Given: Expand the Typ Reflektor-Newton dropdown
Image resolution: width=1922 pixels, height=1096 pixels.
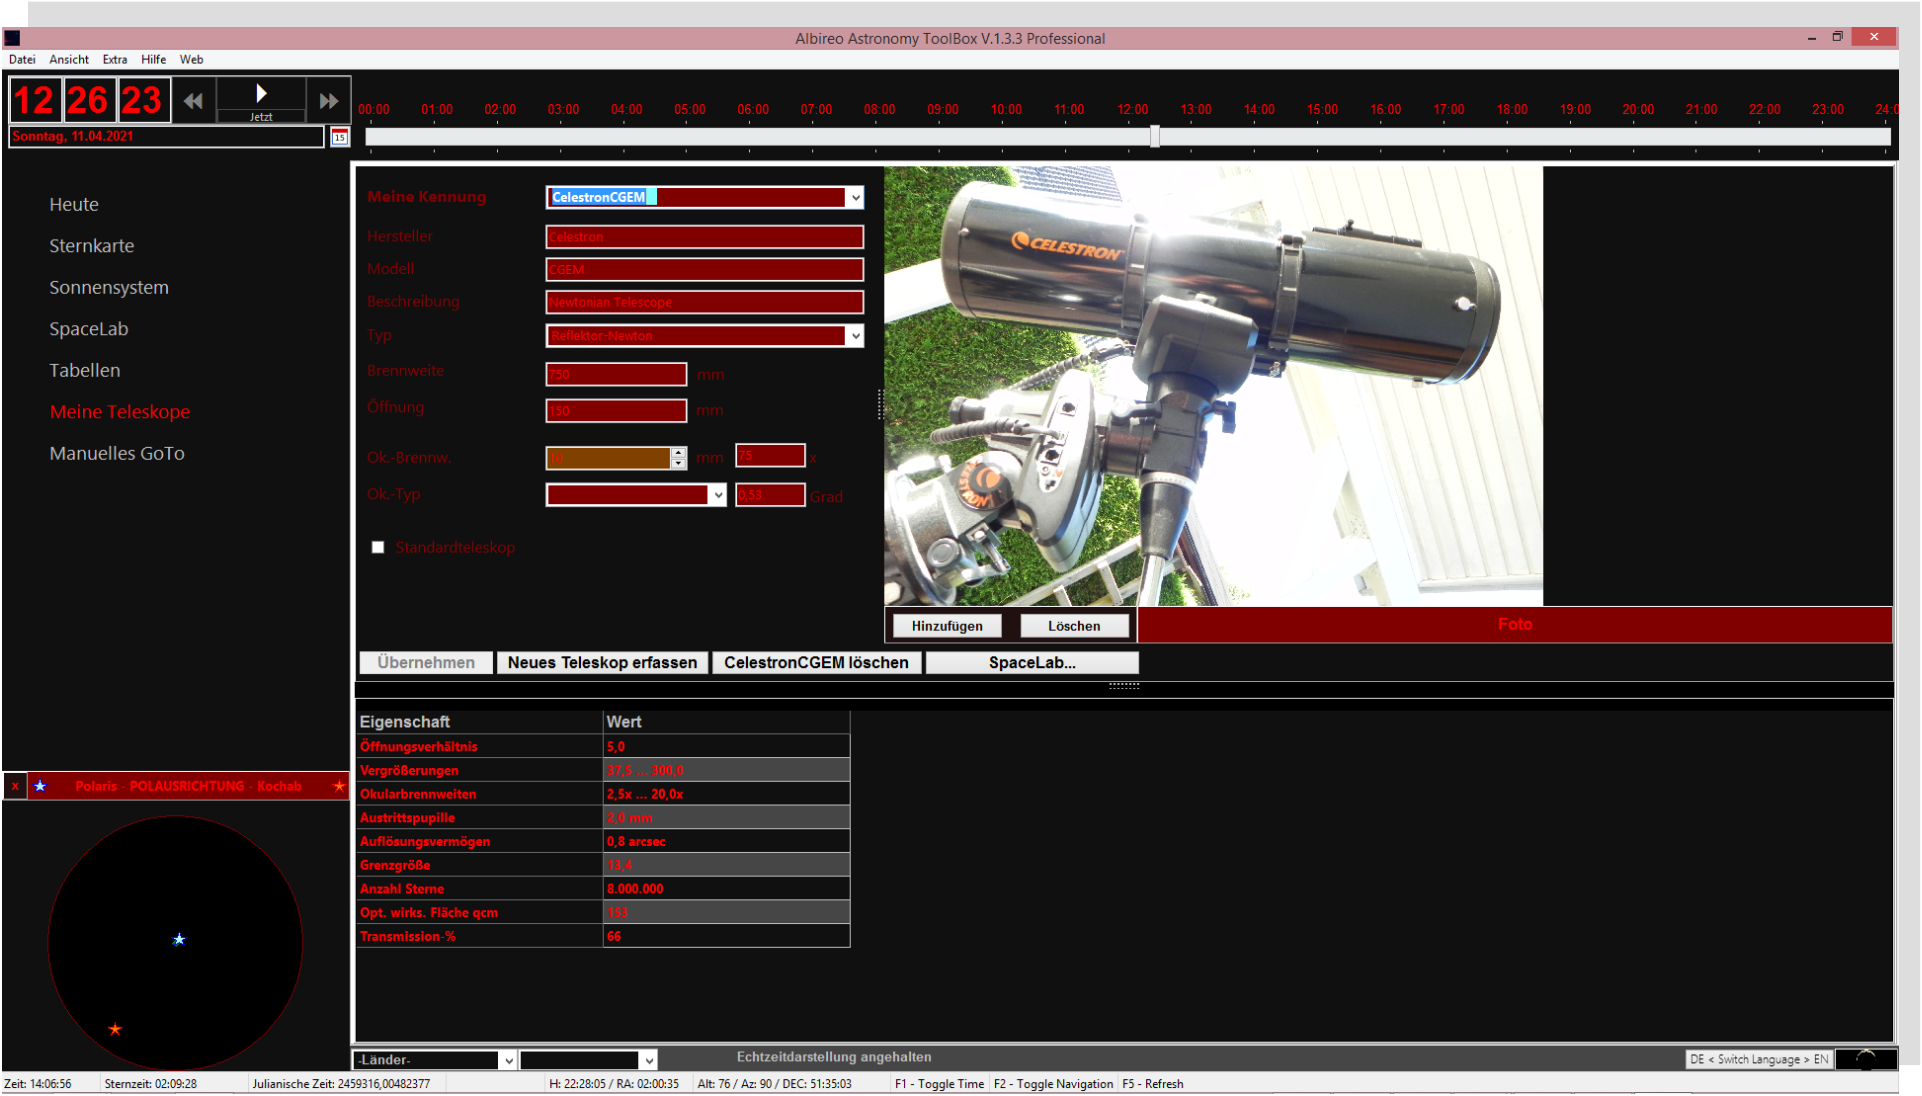Looking at the screenshot, I should 855,336.
